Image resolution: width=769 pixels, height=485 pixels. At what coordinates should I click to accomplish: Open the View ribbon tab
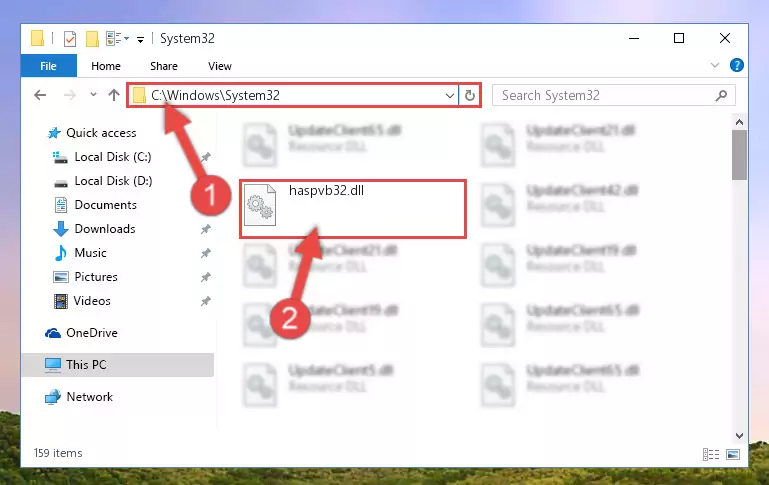220,66
